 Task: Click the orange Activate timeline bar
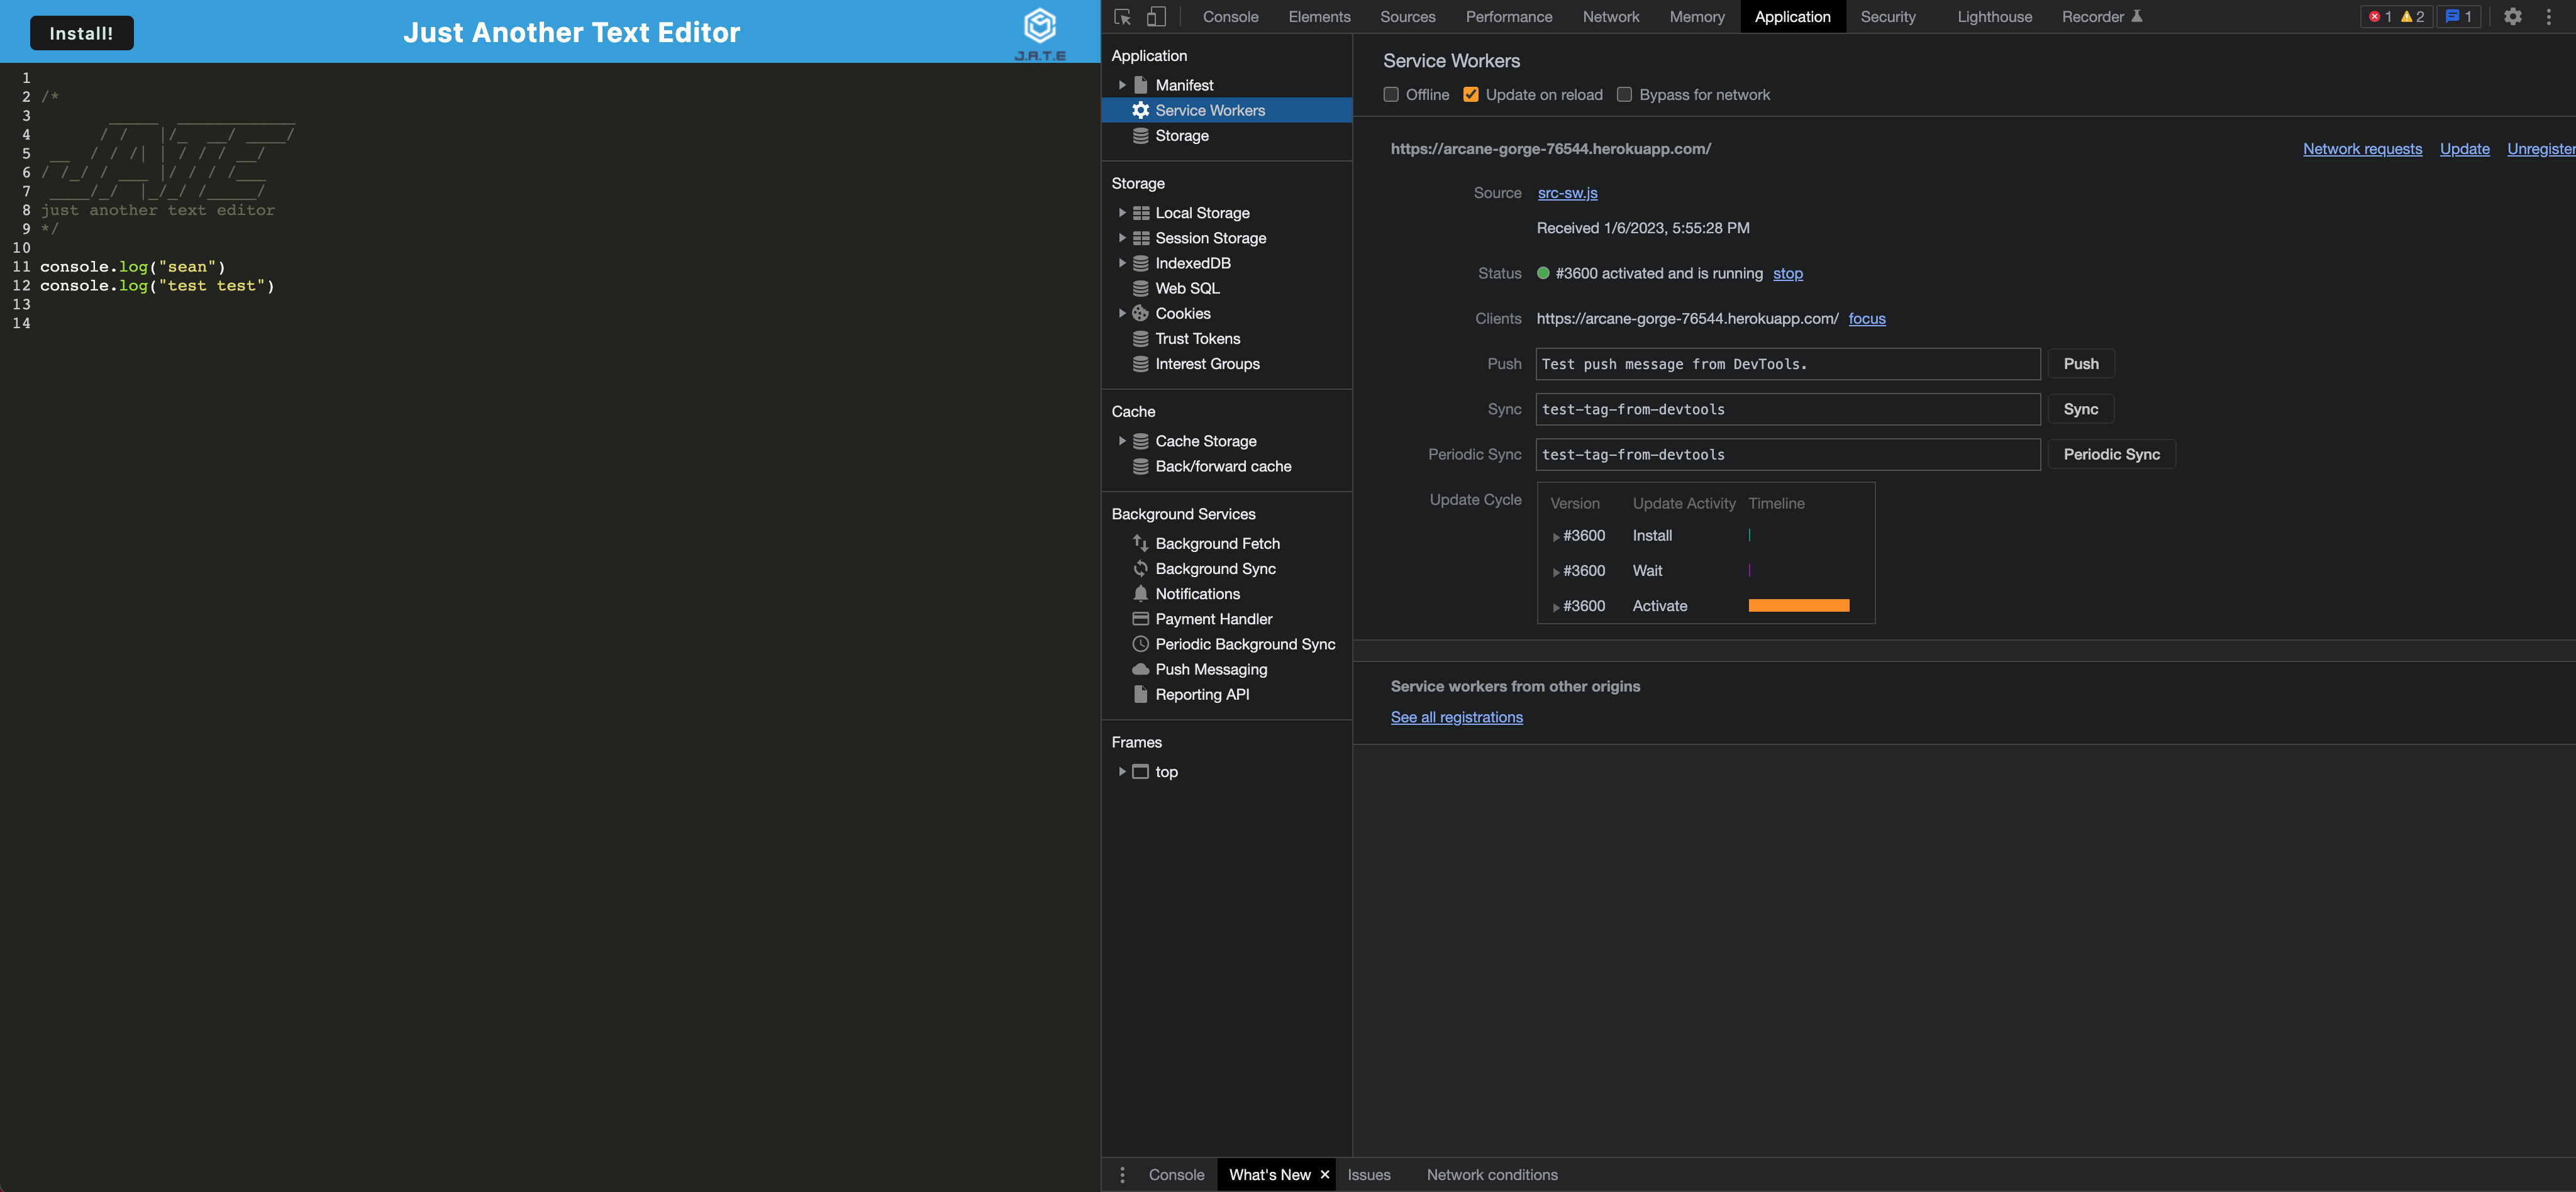pyautogui.click(x=1798, y=606)
